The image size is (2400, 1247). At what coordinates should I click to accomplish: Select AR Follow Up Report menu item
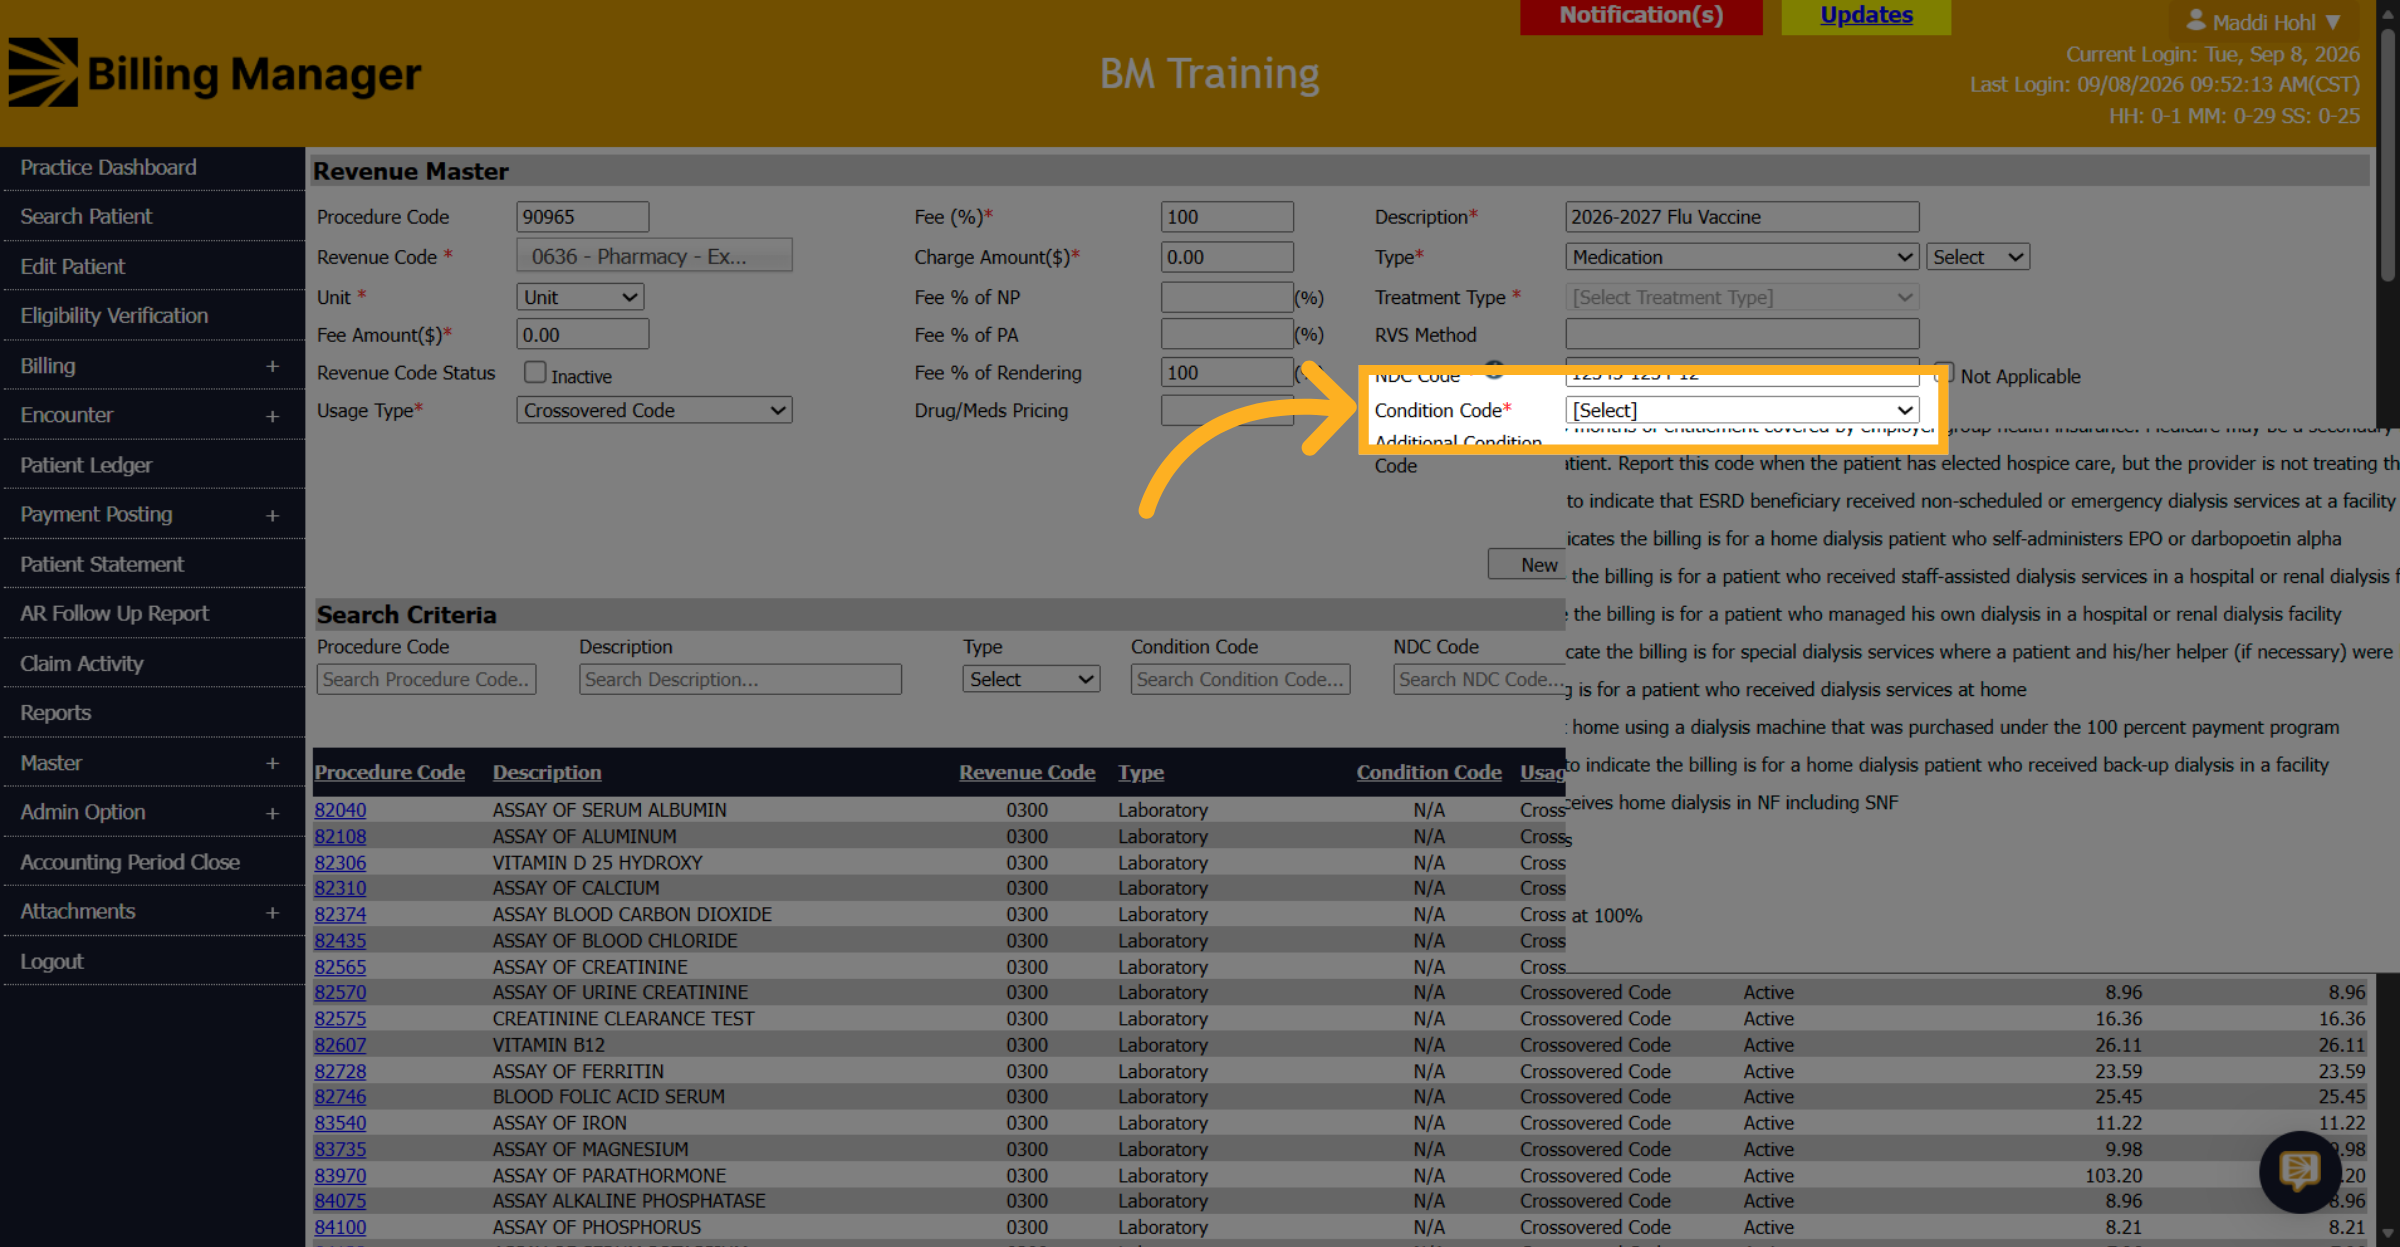(x=115, y=613)
